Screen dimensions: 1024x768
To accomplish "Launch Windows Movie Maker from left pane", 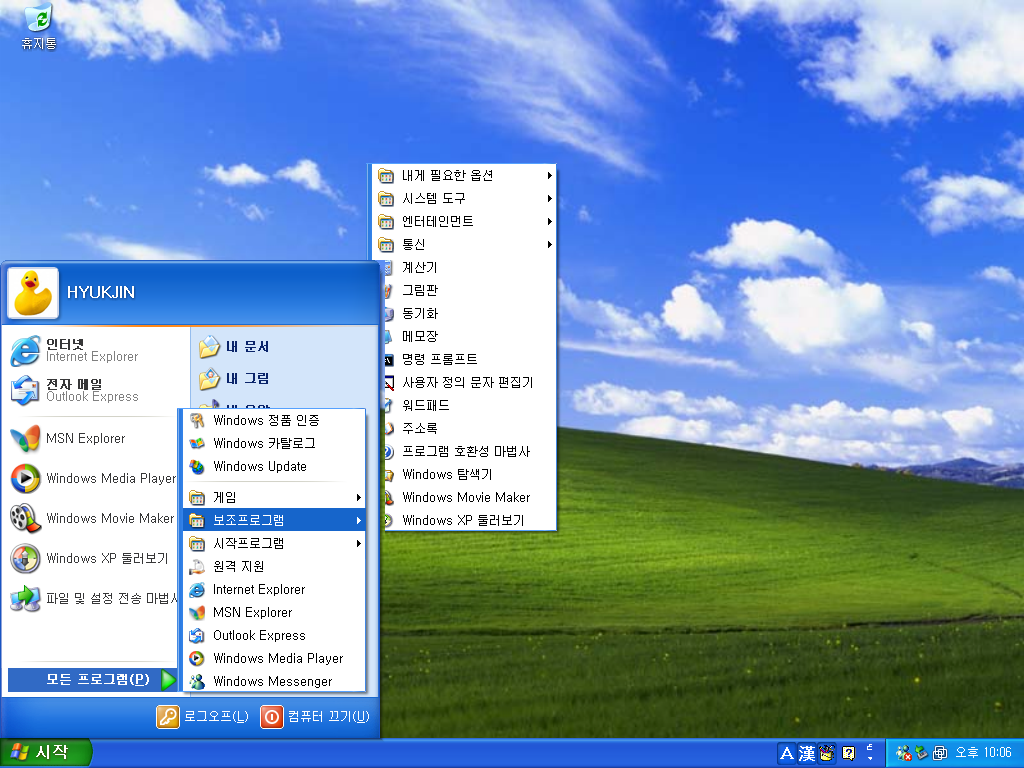I will coord(95,519).
